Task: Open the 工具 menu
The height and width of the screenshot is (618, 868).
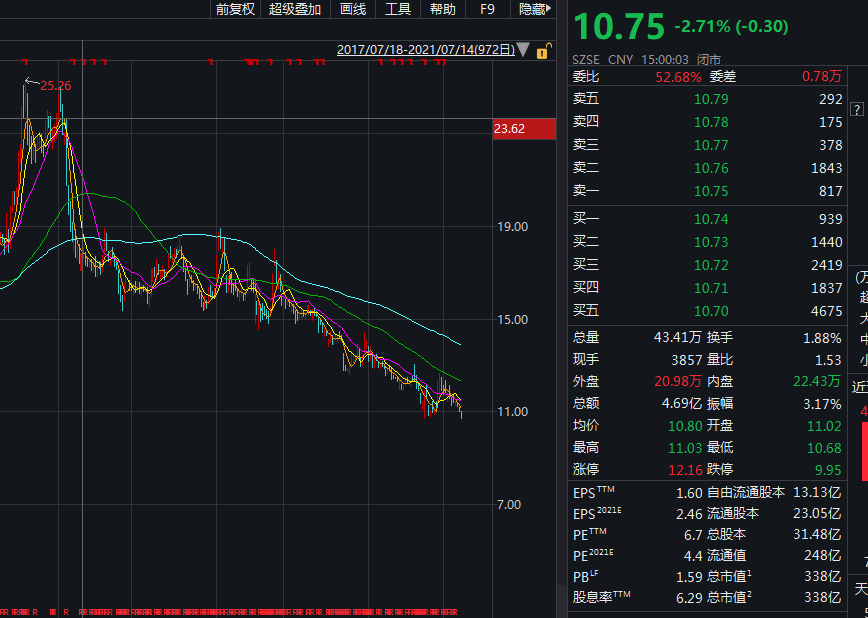Action: [x=398, y=9]
